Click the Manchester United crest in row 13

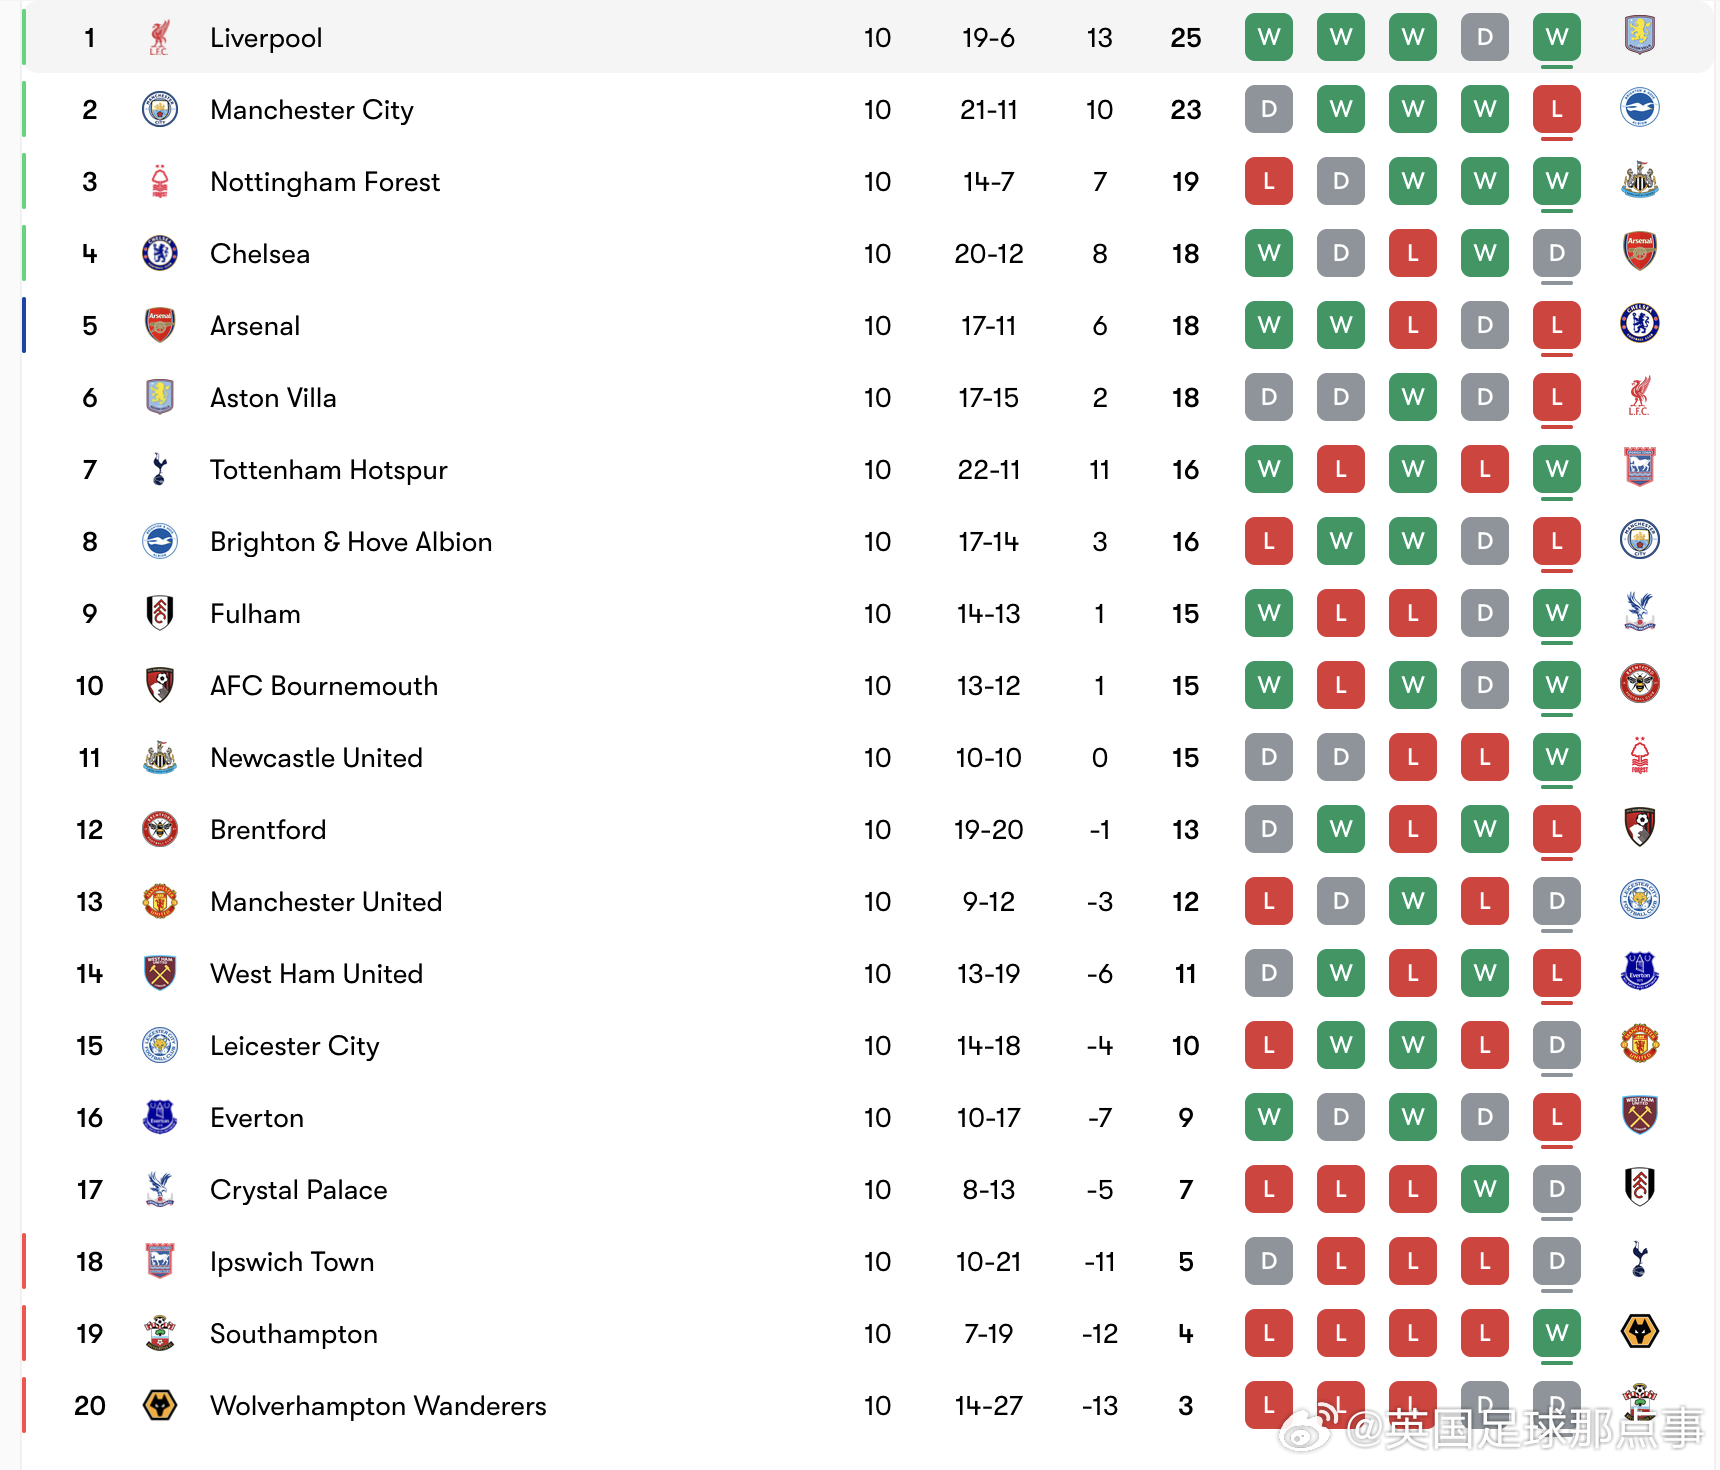(160, 901)
